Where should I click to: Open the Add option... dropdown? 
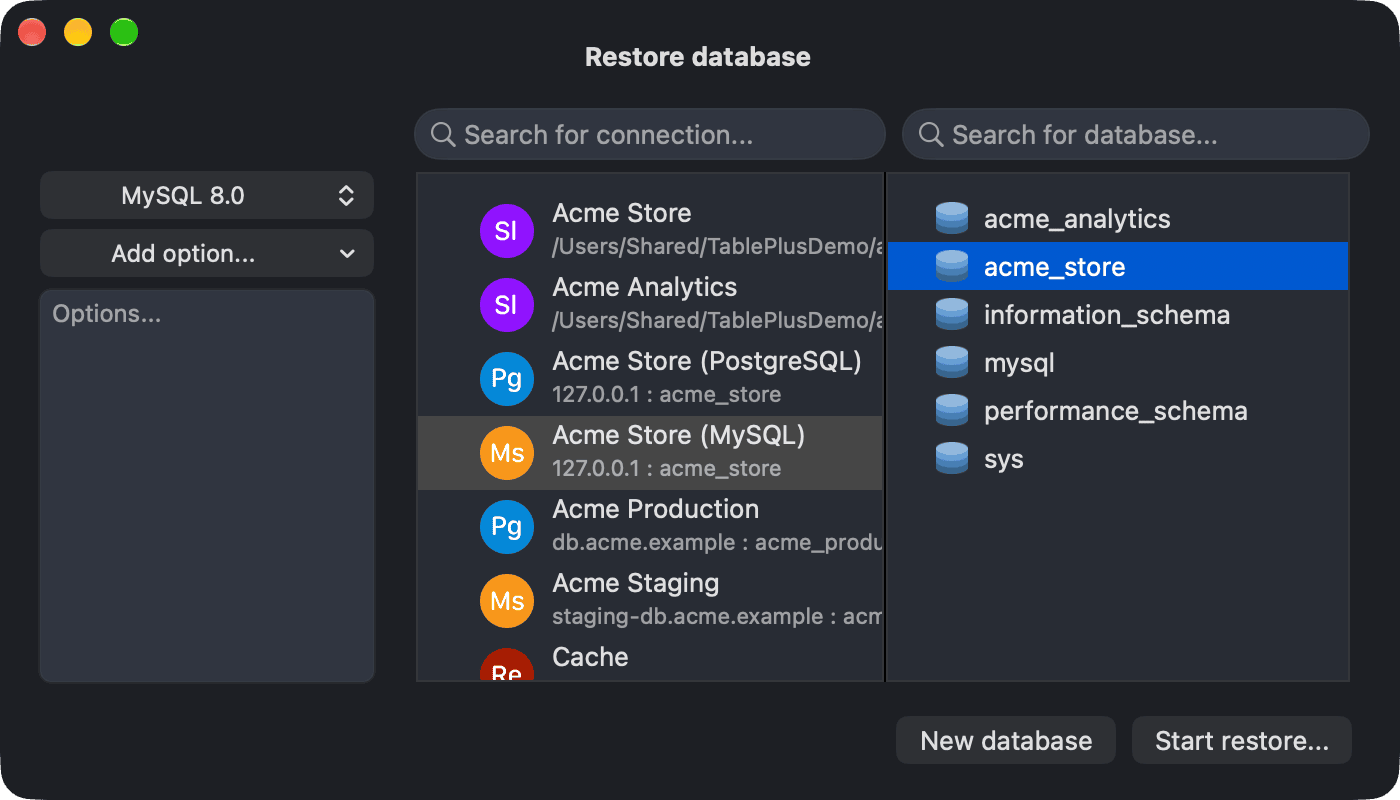pos(207,253)
